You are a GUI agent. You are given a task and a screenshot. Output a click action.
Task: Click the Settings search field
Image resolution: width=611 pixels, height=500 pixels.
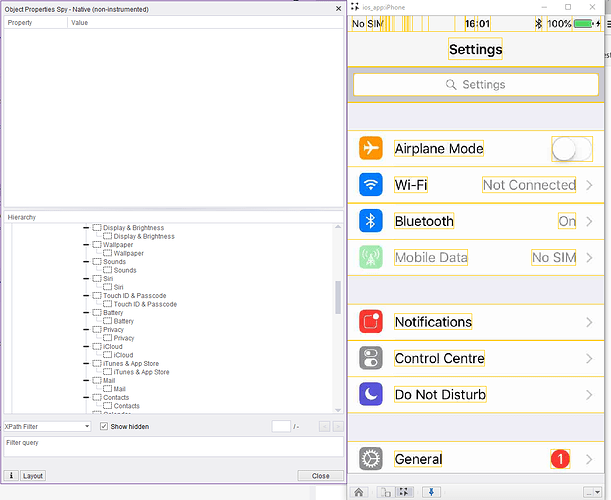(x=475, y=85)
